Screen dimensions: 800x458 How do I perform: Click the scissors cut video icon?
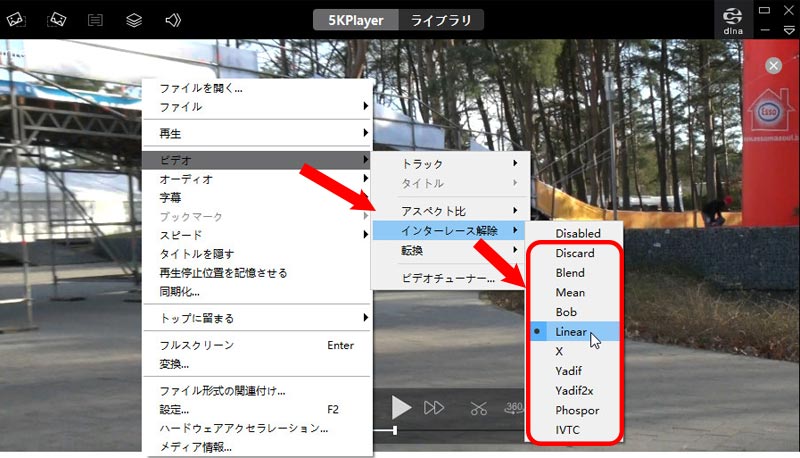coord(479,408)
